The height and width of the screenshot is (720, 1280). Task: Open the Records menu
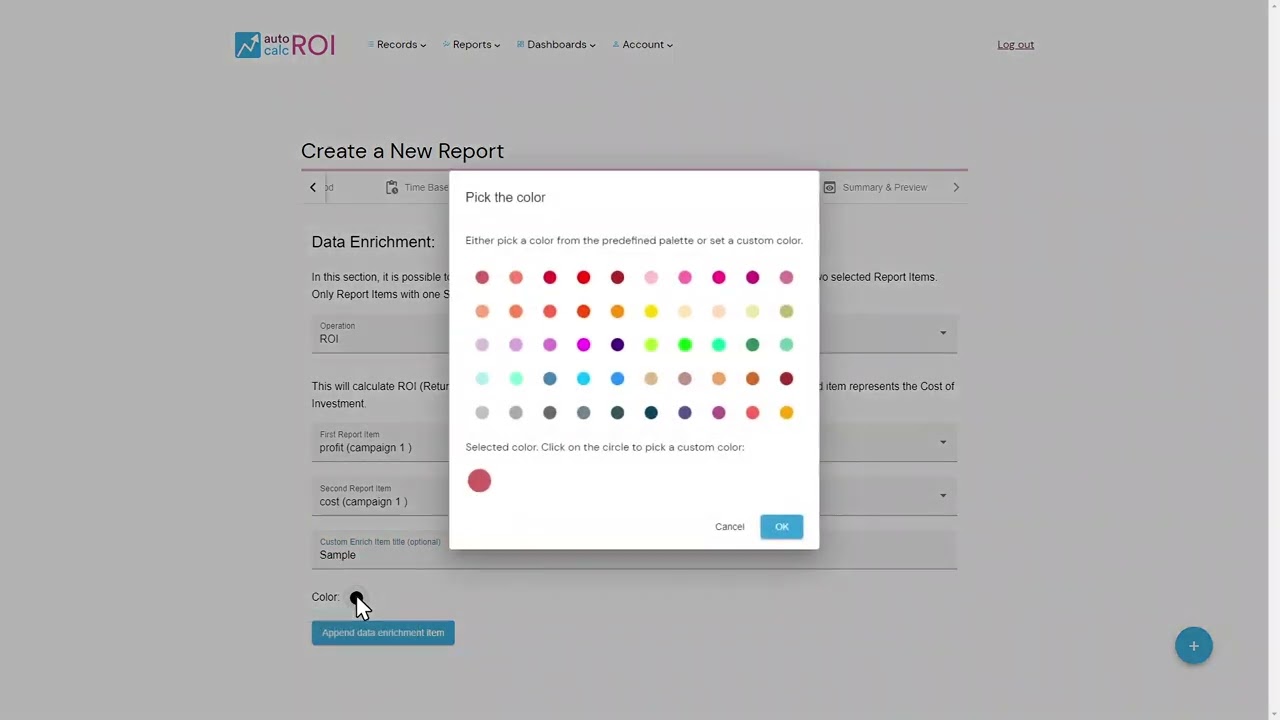click(x=397, y=44)
